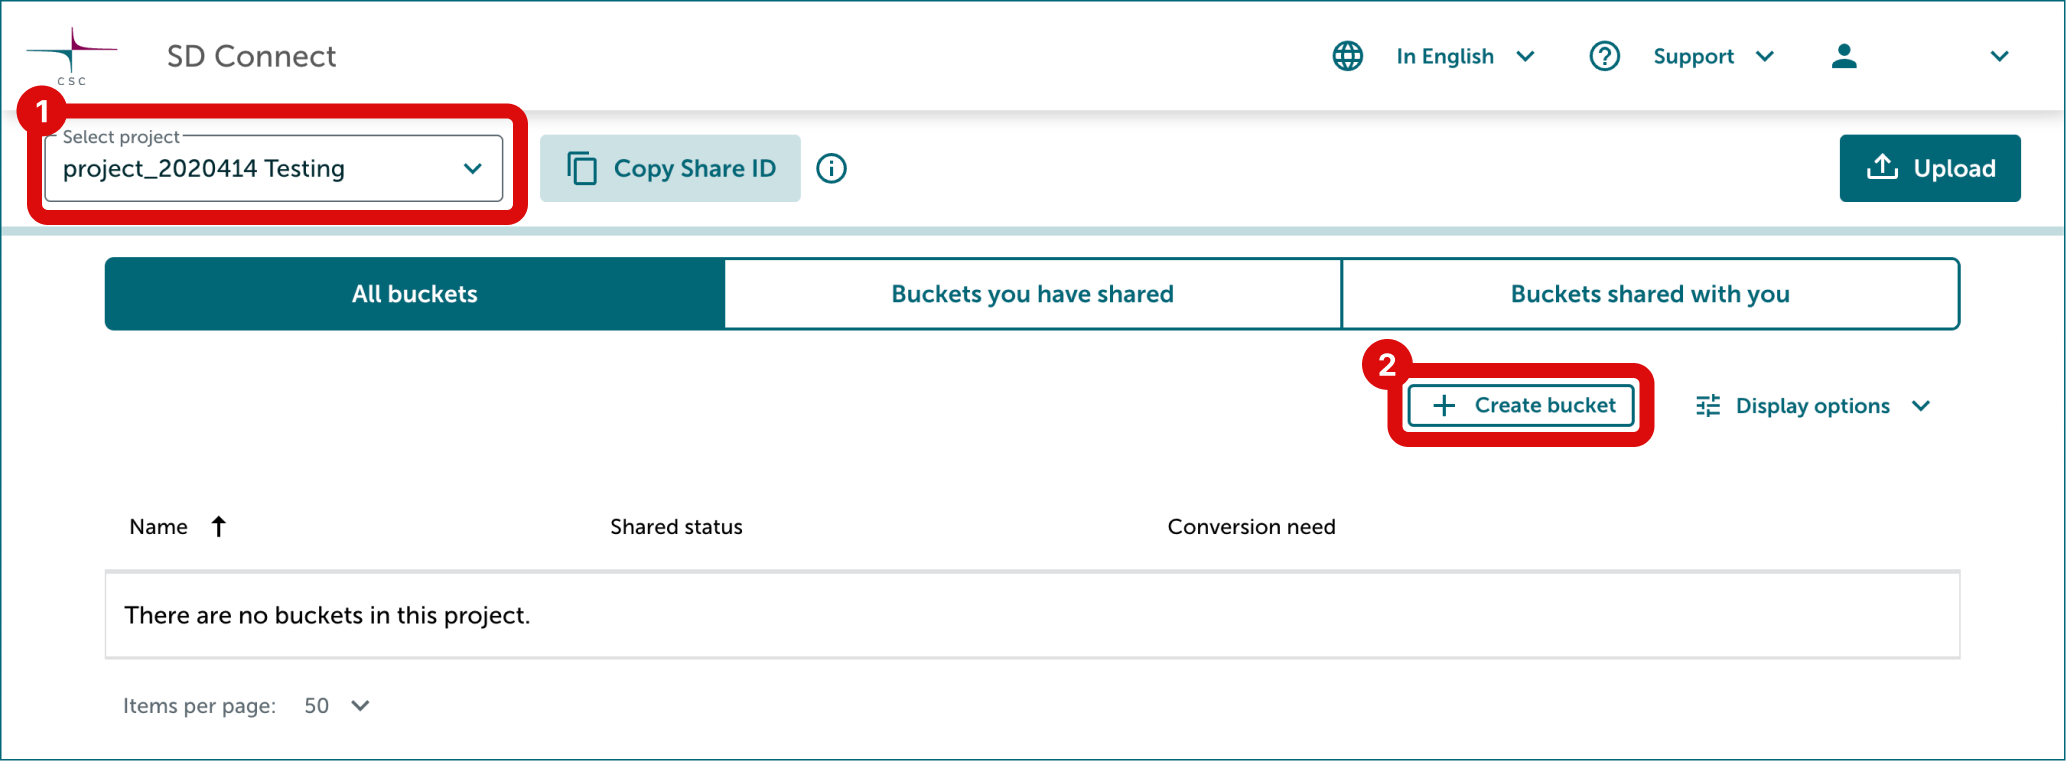Viewport: 2066px width, 761px height.
Task: Switch to Buckets shared with you tab
Action: (1650, 294)
